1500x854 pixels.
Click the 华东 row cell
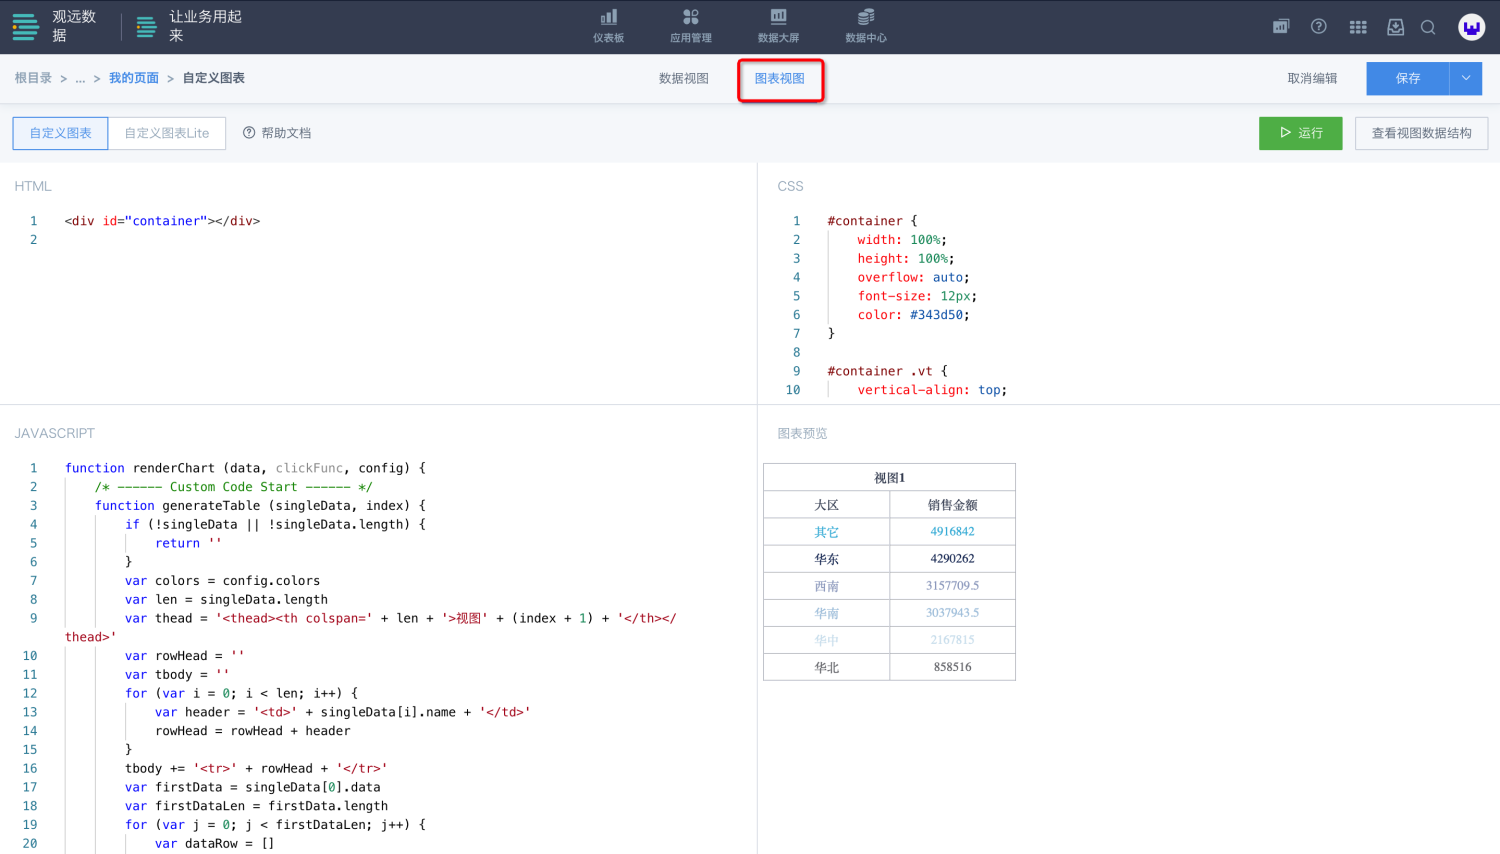827,559
